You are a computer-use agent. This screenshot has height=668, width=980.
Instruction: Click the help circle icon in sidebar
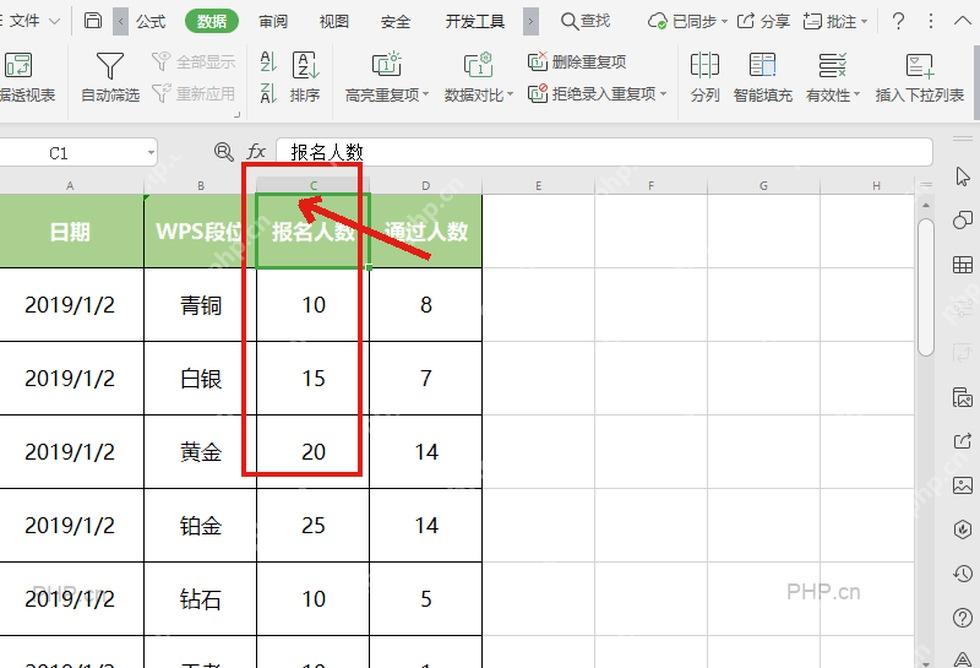pyautogui.click(x=962, y=617)
